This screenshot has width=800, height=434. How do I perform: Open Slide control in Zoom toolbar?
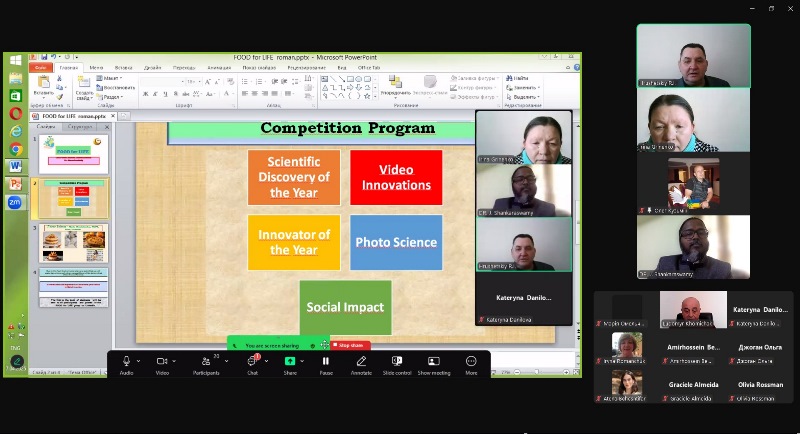tap(397, 365)
